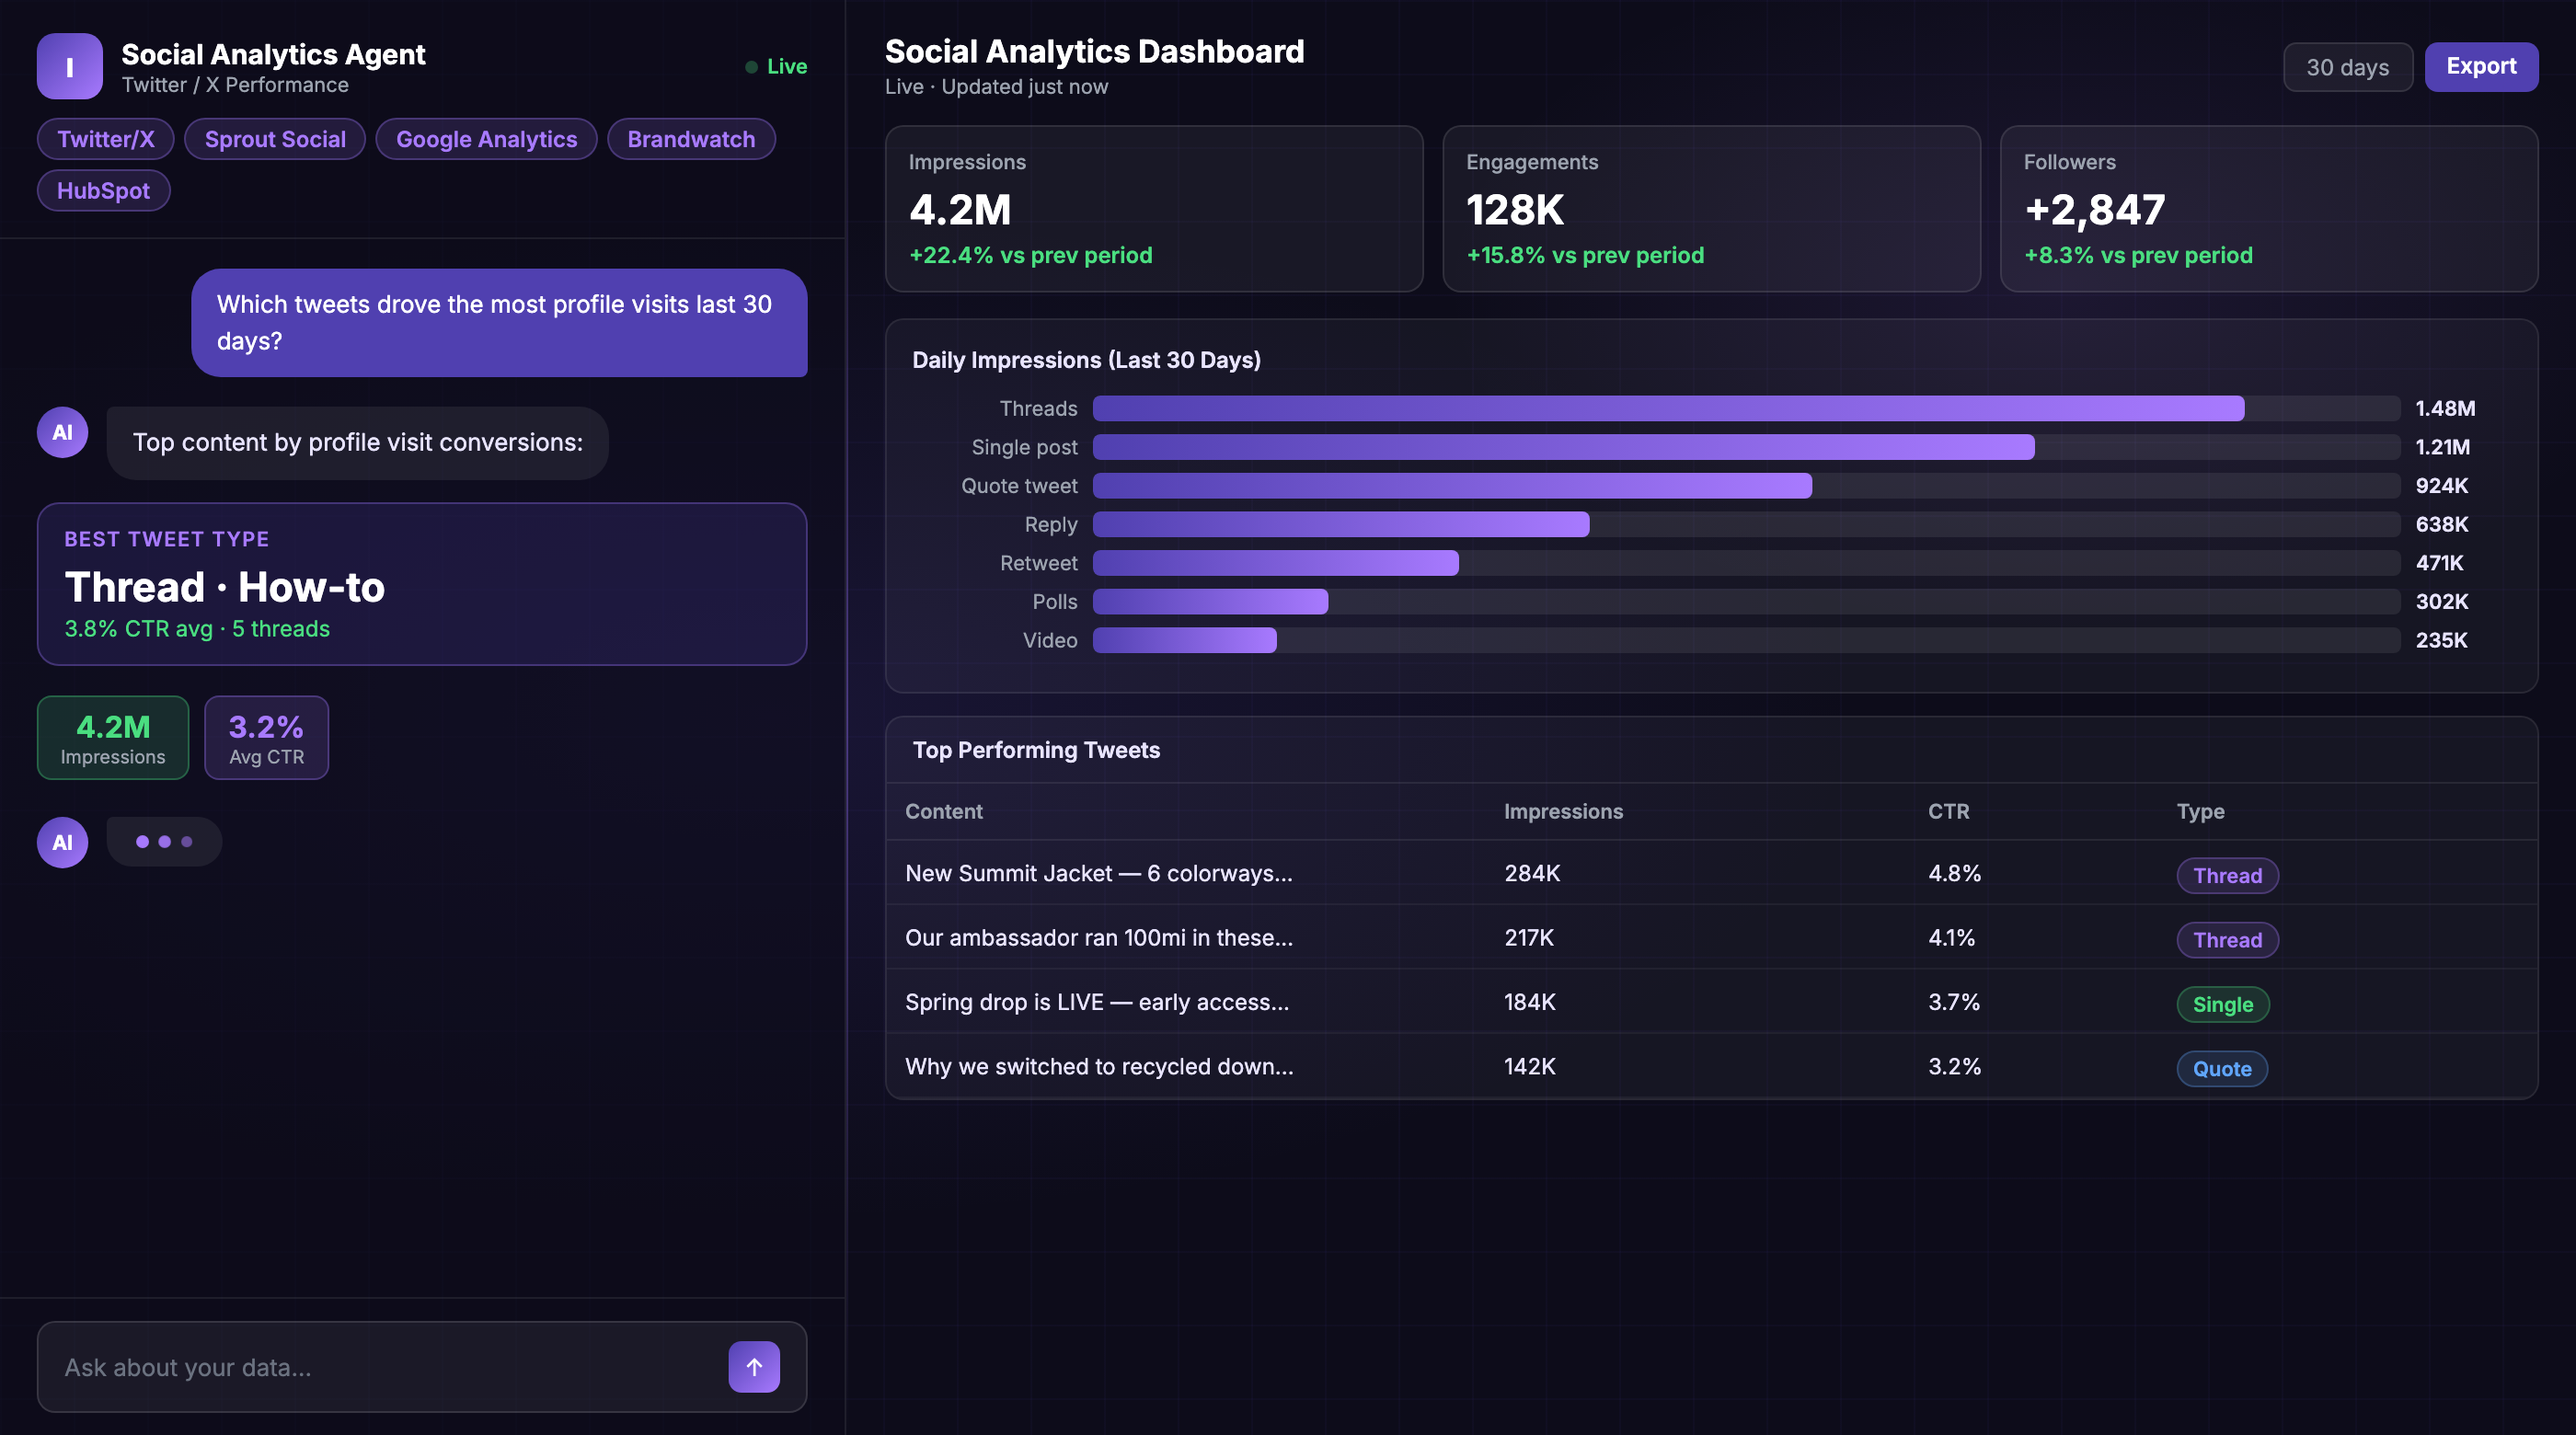Select the Sprout Social source chip
Screen dimensions: 2576x1435
pyautogui.click(x=275, y=139)
